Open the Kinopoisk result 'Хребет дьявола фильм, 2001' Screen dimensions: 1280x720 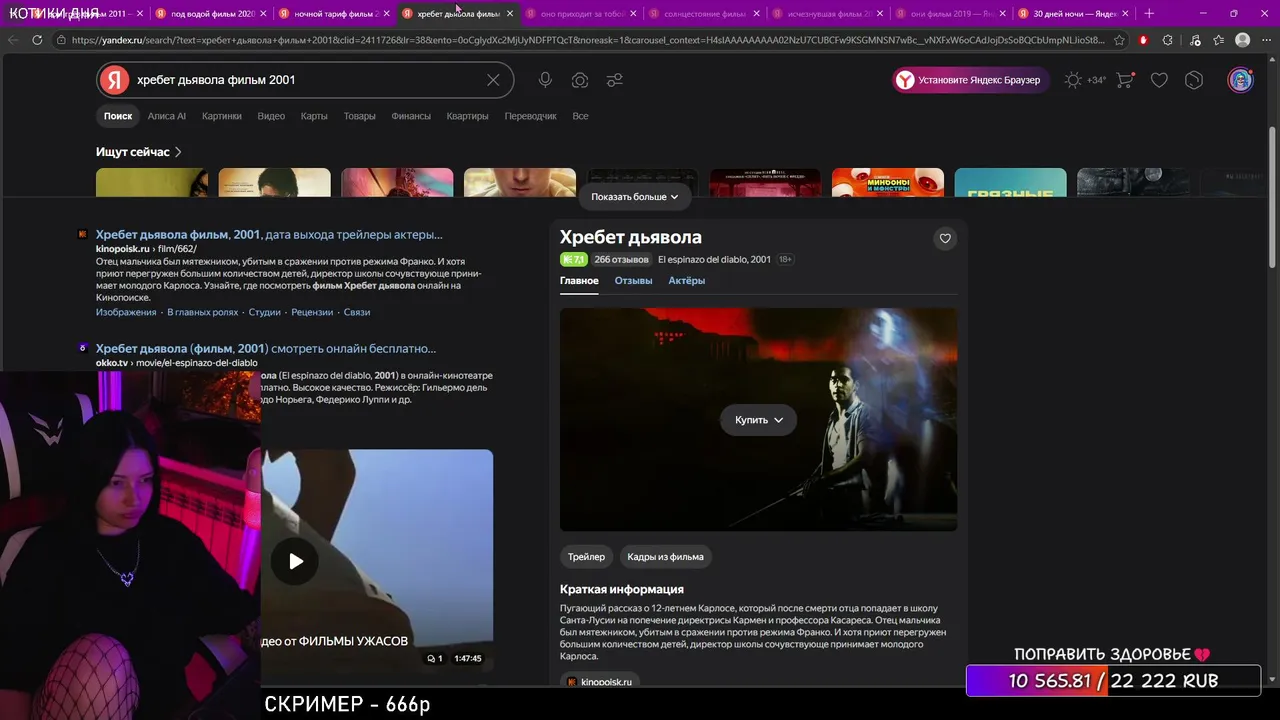click(269, 235)
